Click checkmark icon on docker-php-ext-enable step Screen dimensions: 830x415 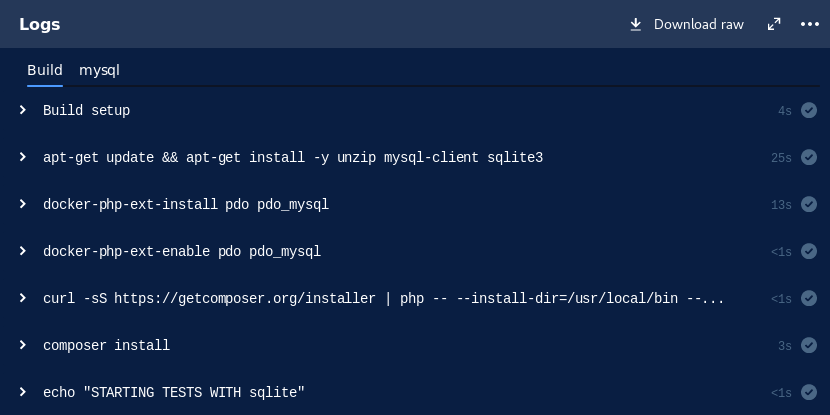coord(809,251)
